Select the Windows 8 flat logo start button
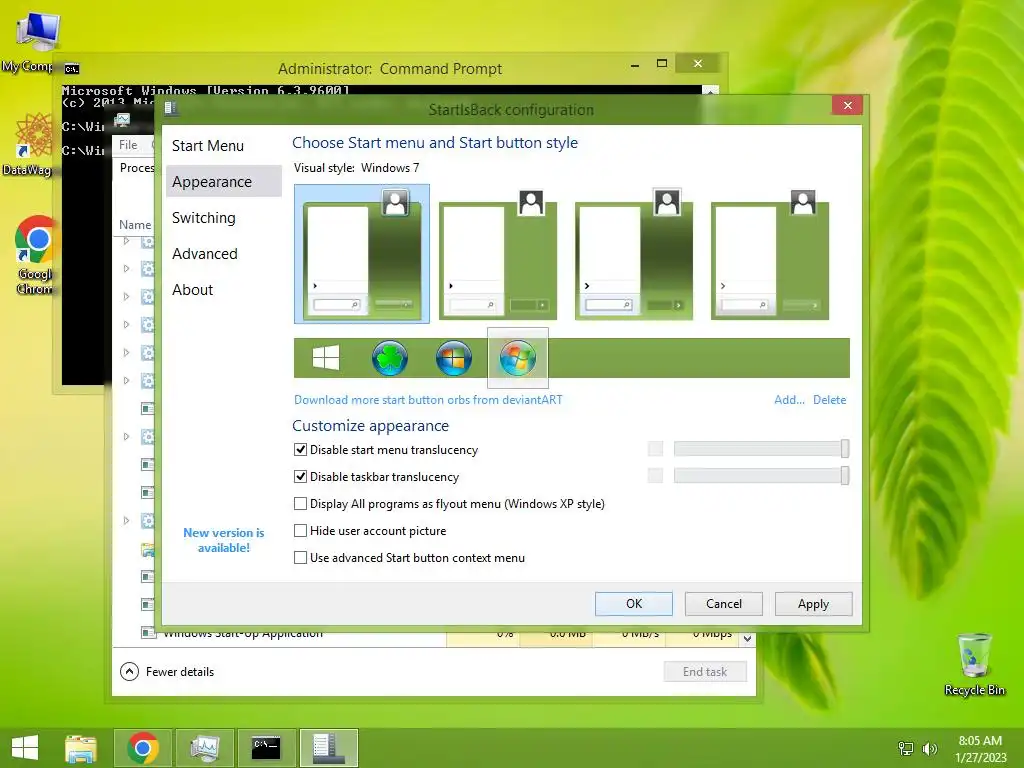 click(326, 358)
